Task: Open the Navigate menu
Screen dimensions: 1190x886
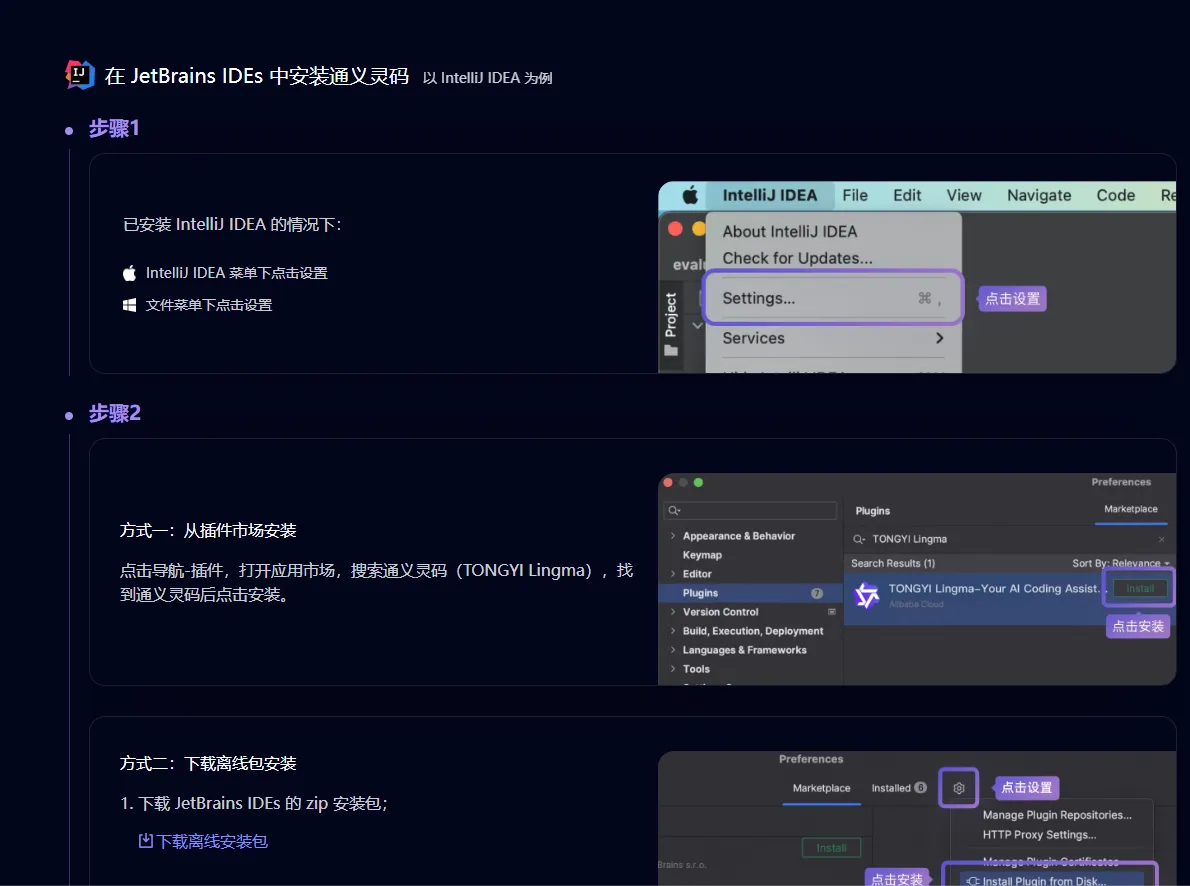Action: tap(1039, 195)
